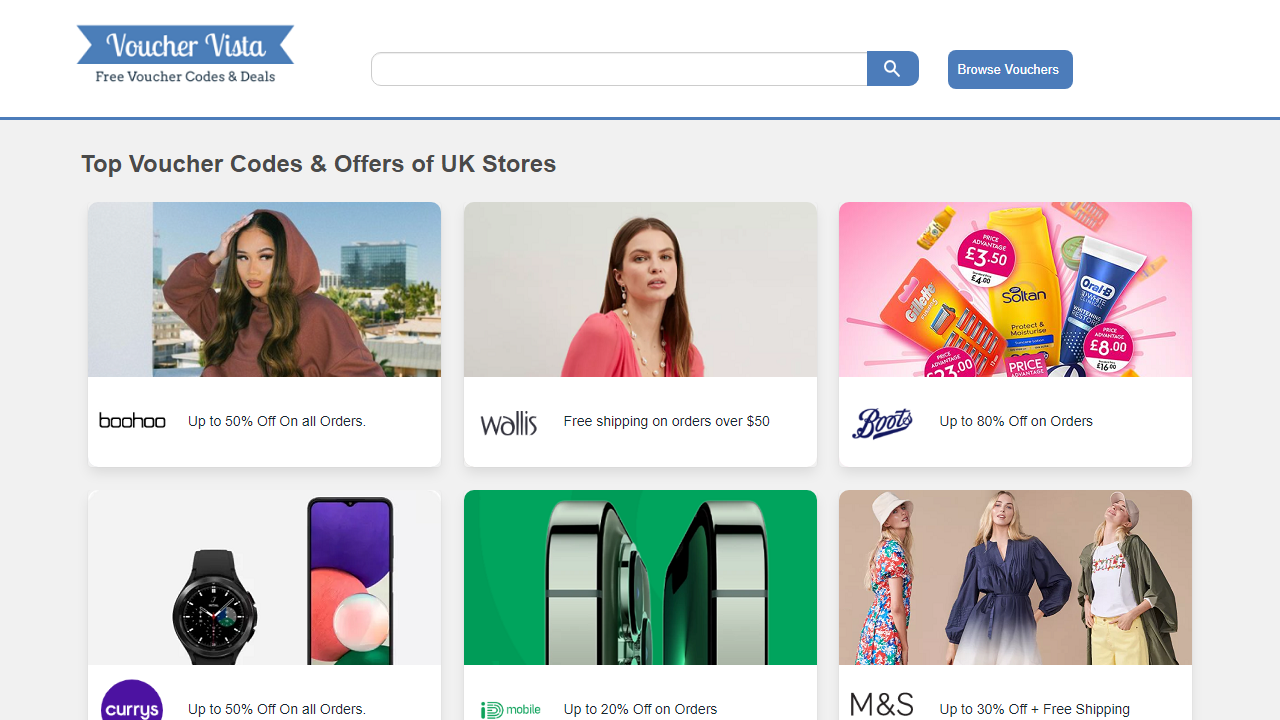Click the M&S brand logo
Screen dimensions: 1280x720
(x=882, y=706)
